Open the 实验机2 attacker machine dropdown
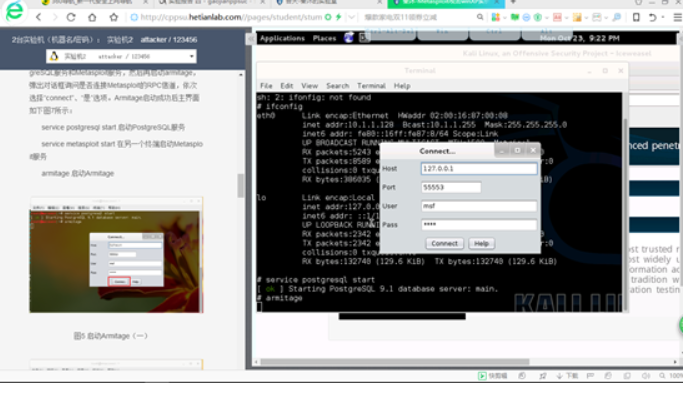The height and width of the screenshot is (396, 683). pyautogui.click(x=121, y=56)
